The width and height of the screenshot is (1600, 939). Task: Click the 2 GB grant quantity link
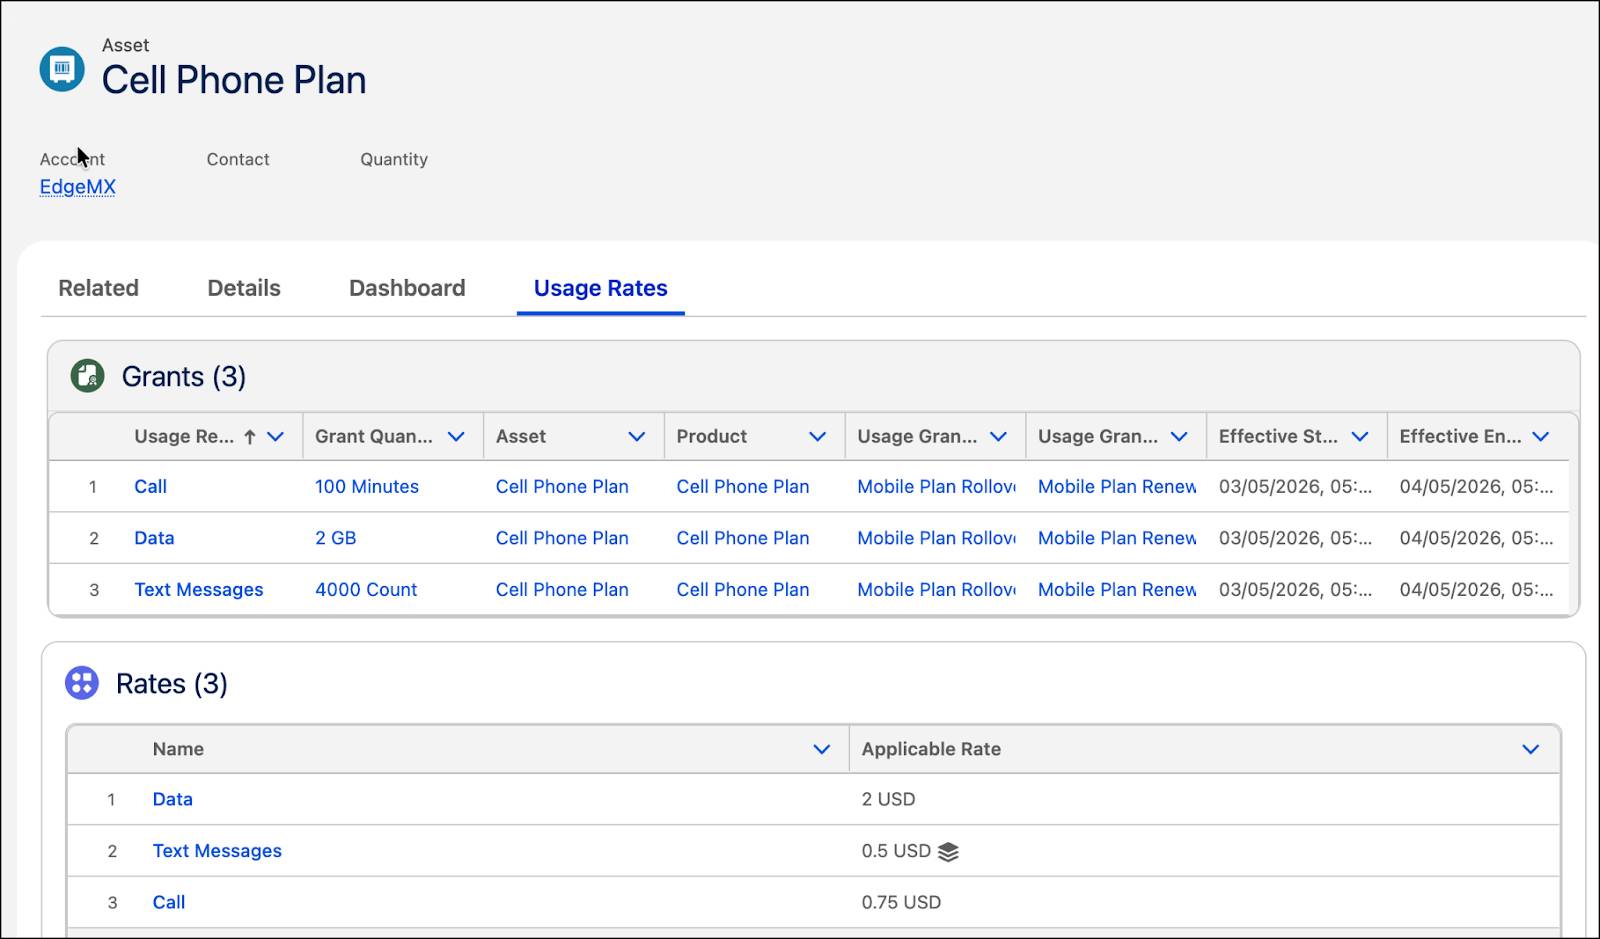pos(336,538)
